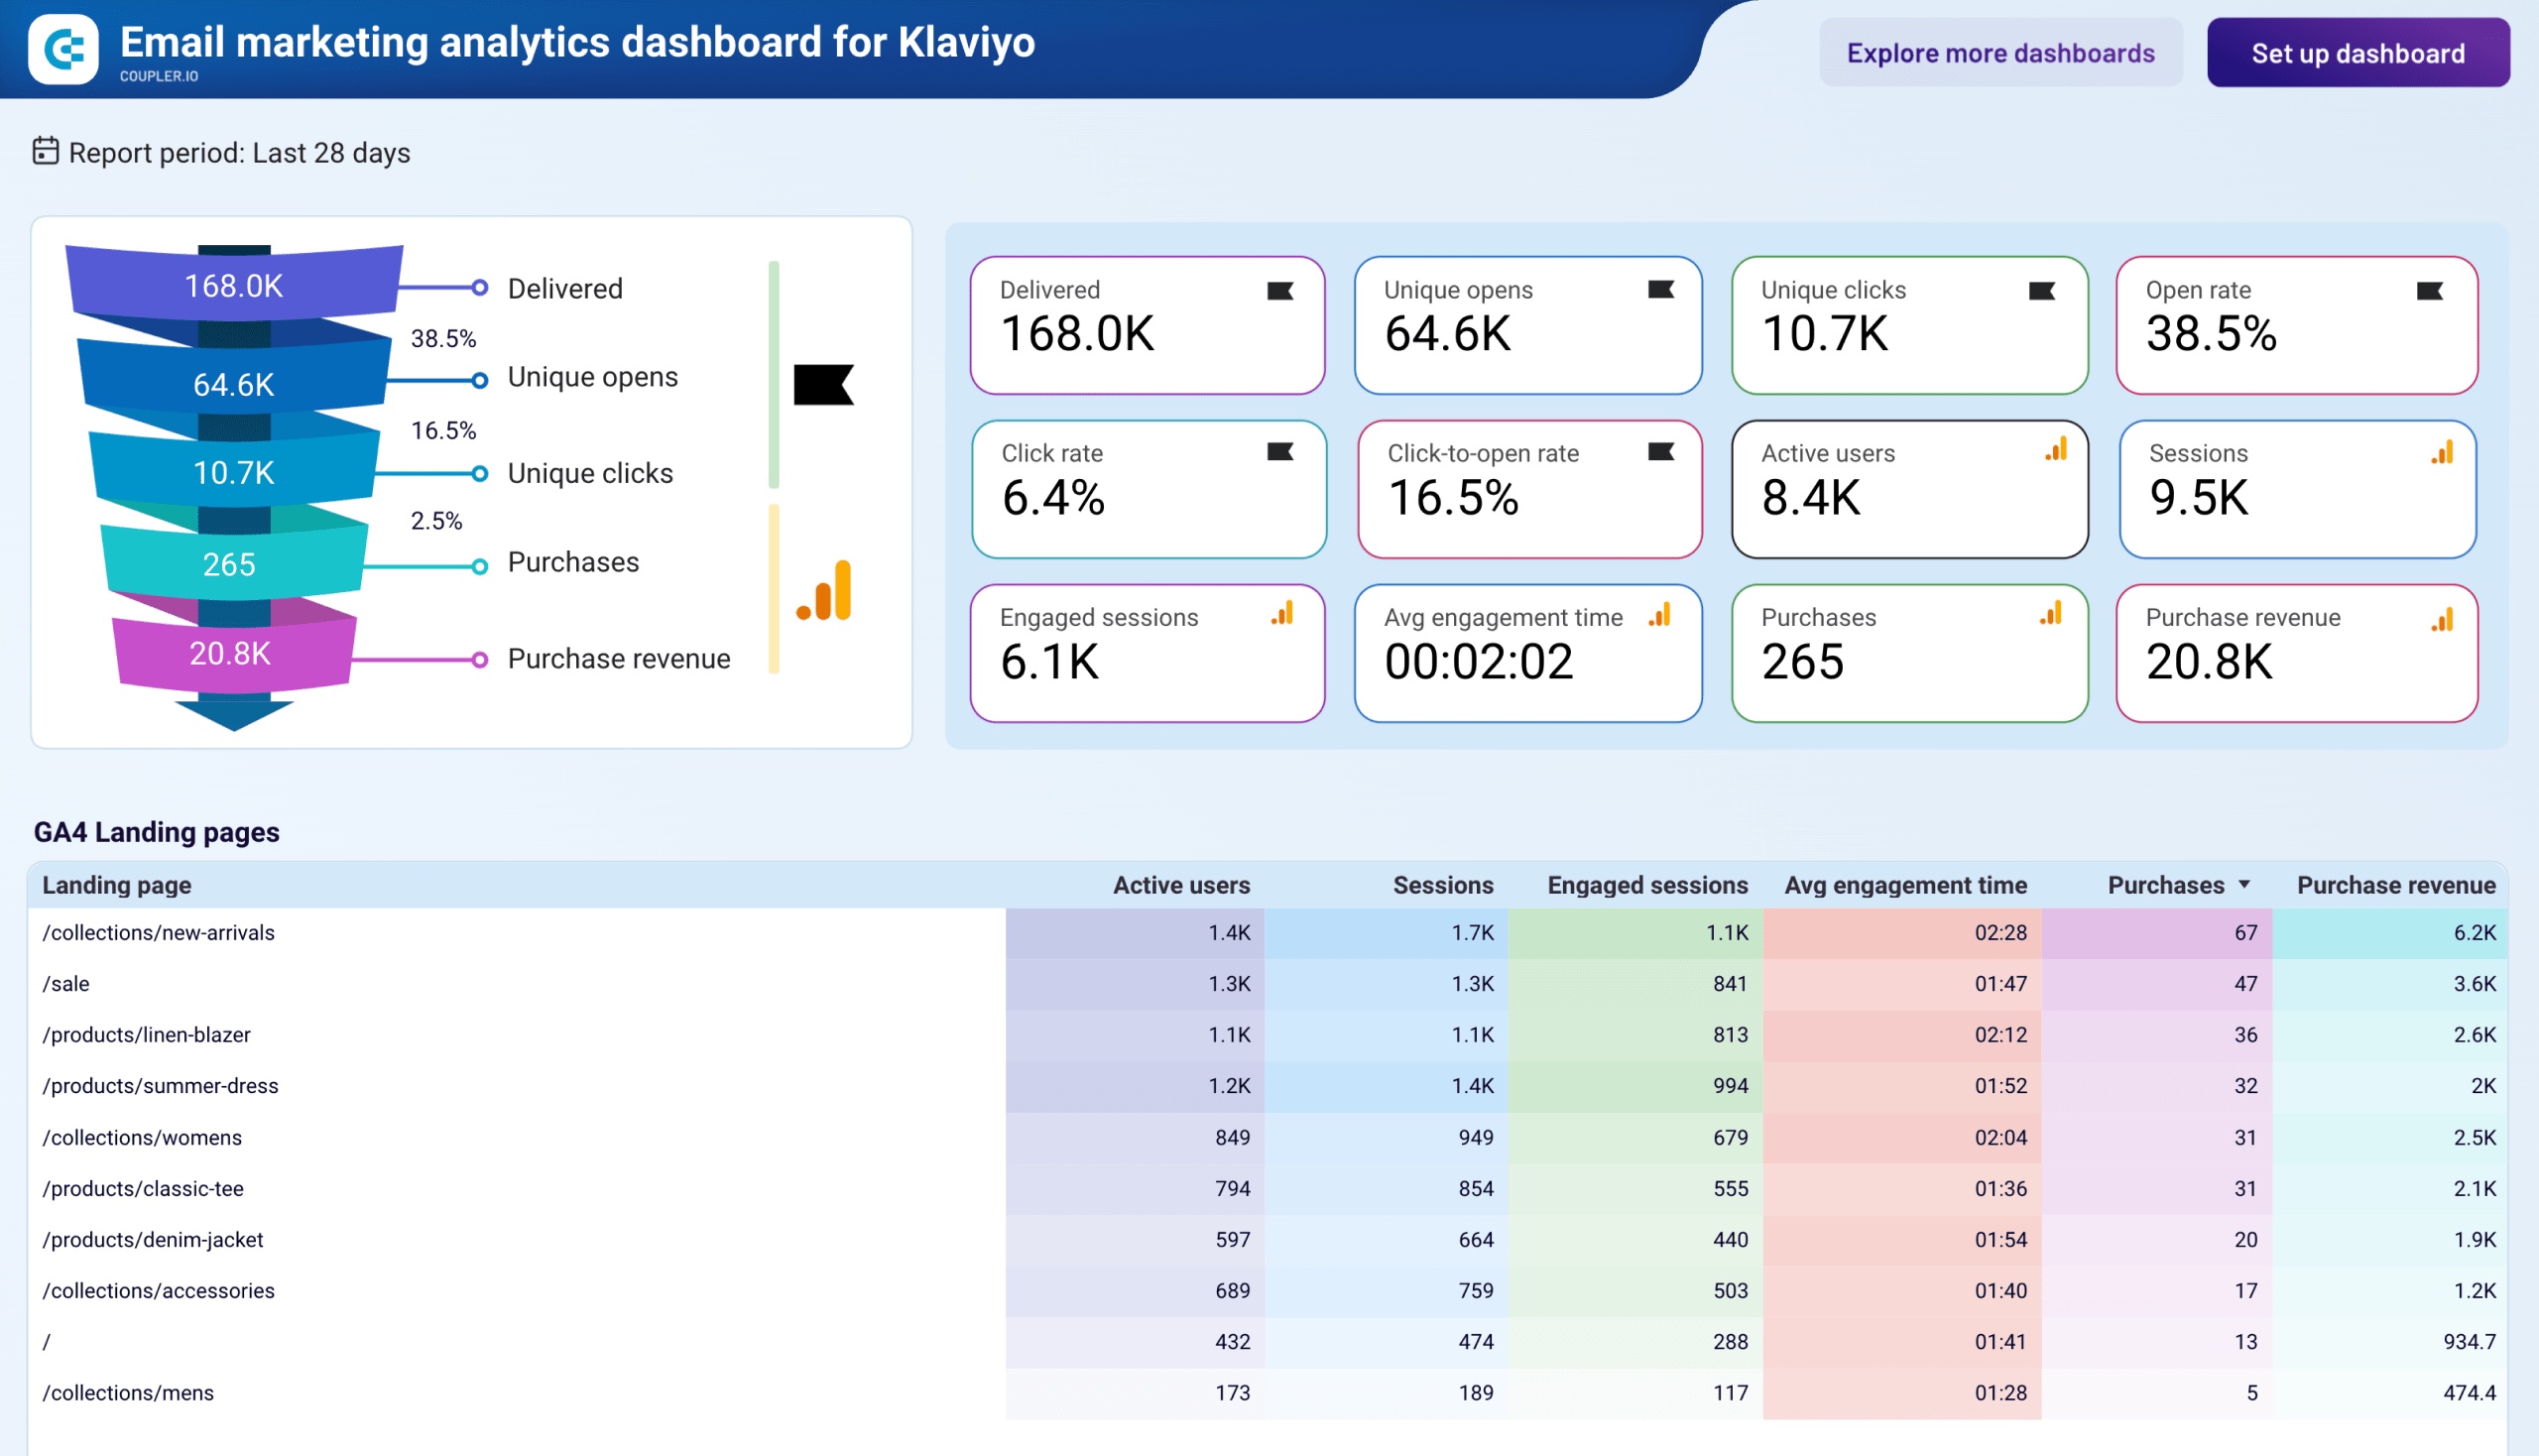Image resolution: width=2539 pixels, height=1456 pixels.
Task: Click the Unique opens funnel legend label
Action: [x=592, y=377]
